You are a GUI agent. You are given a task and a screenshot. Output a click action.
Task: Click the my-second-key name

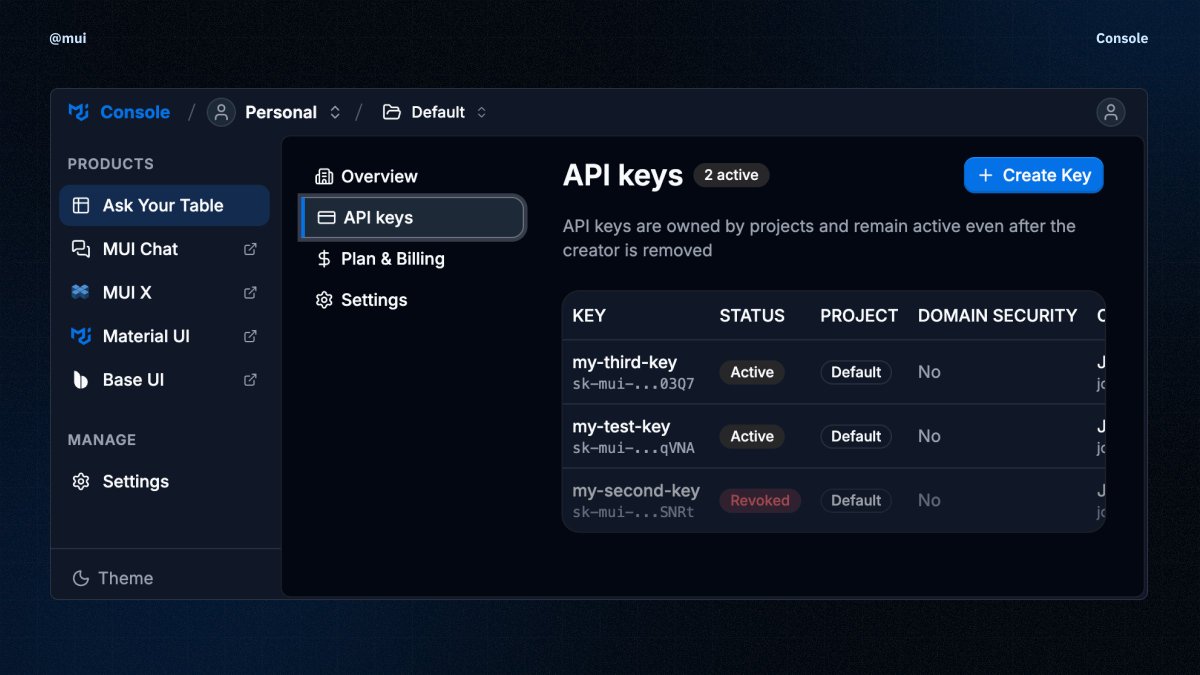[x=636, y=491]
